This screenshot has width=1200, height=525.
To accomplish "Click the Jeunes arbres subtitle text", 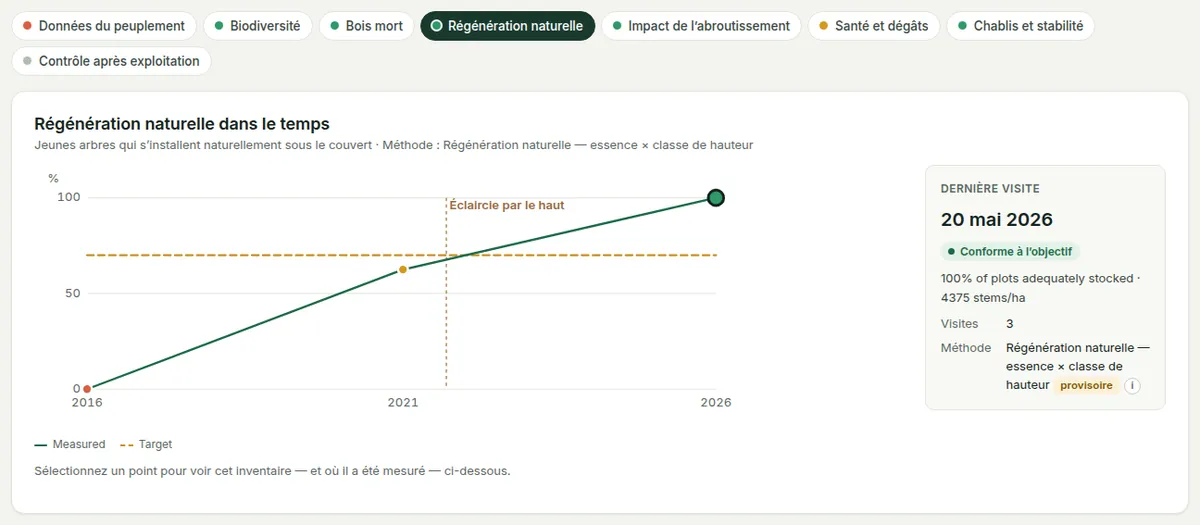I will coord(394,145).
